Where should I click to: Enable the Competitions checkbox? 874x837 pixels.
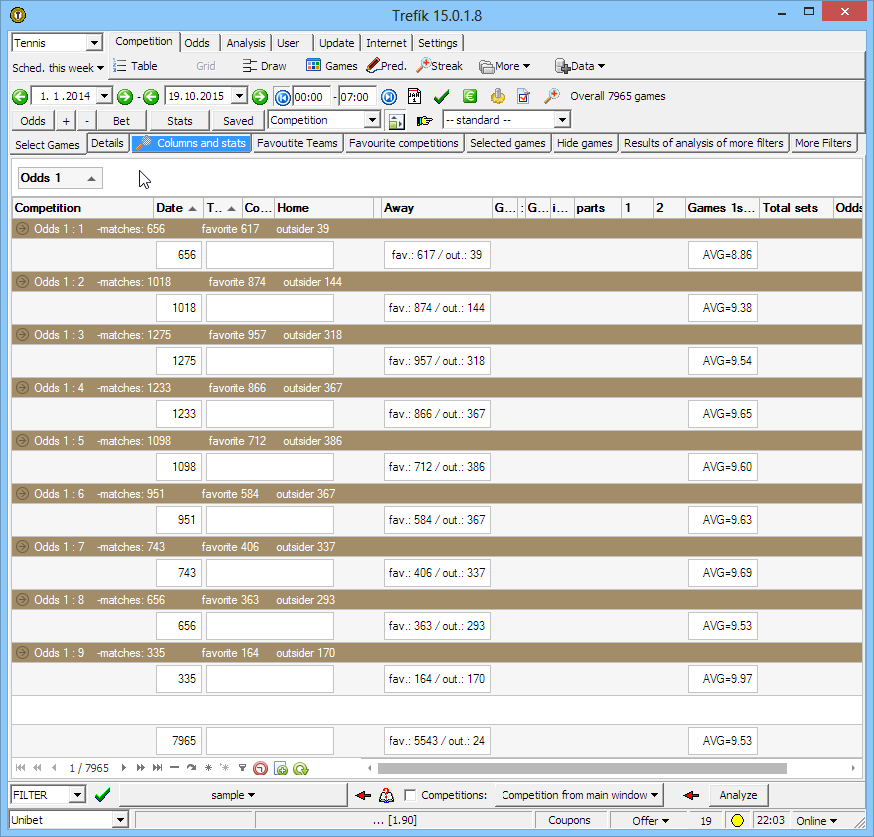pos(410,796)
